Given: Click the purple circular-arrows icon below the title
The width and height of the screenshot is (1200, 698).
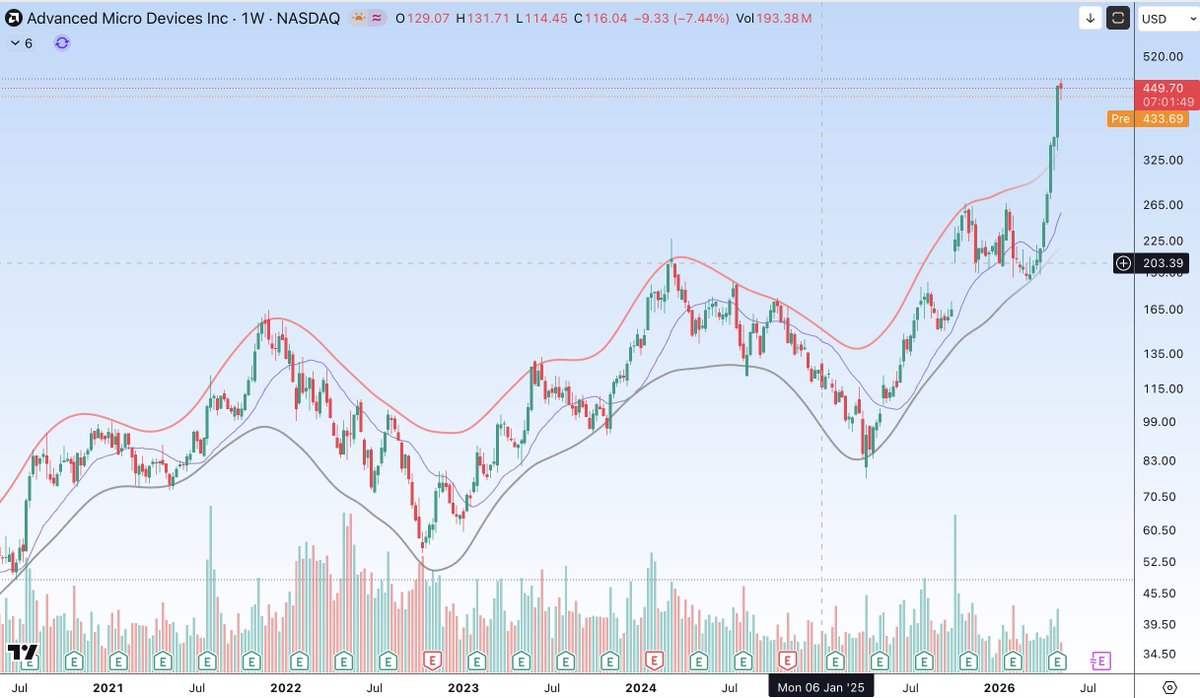Looking at the screenshot, I should click(x=62, y=43).
